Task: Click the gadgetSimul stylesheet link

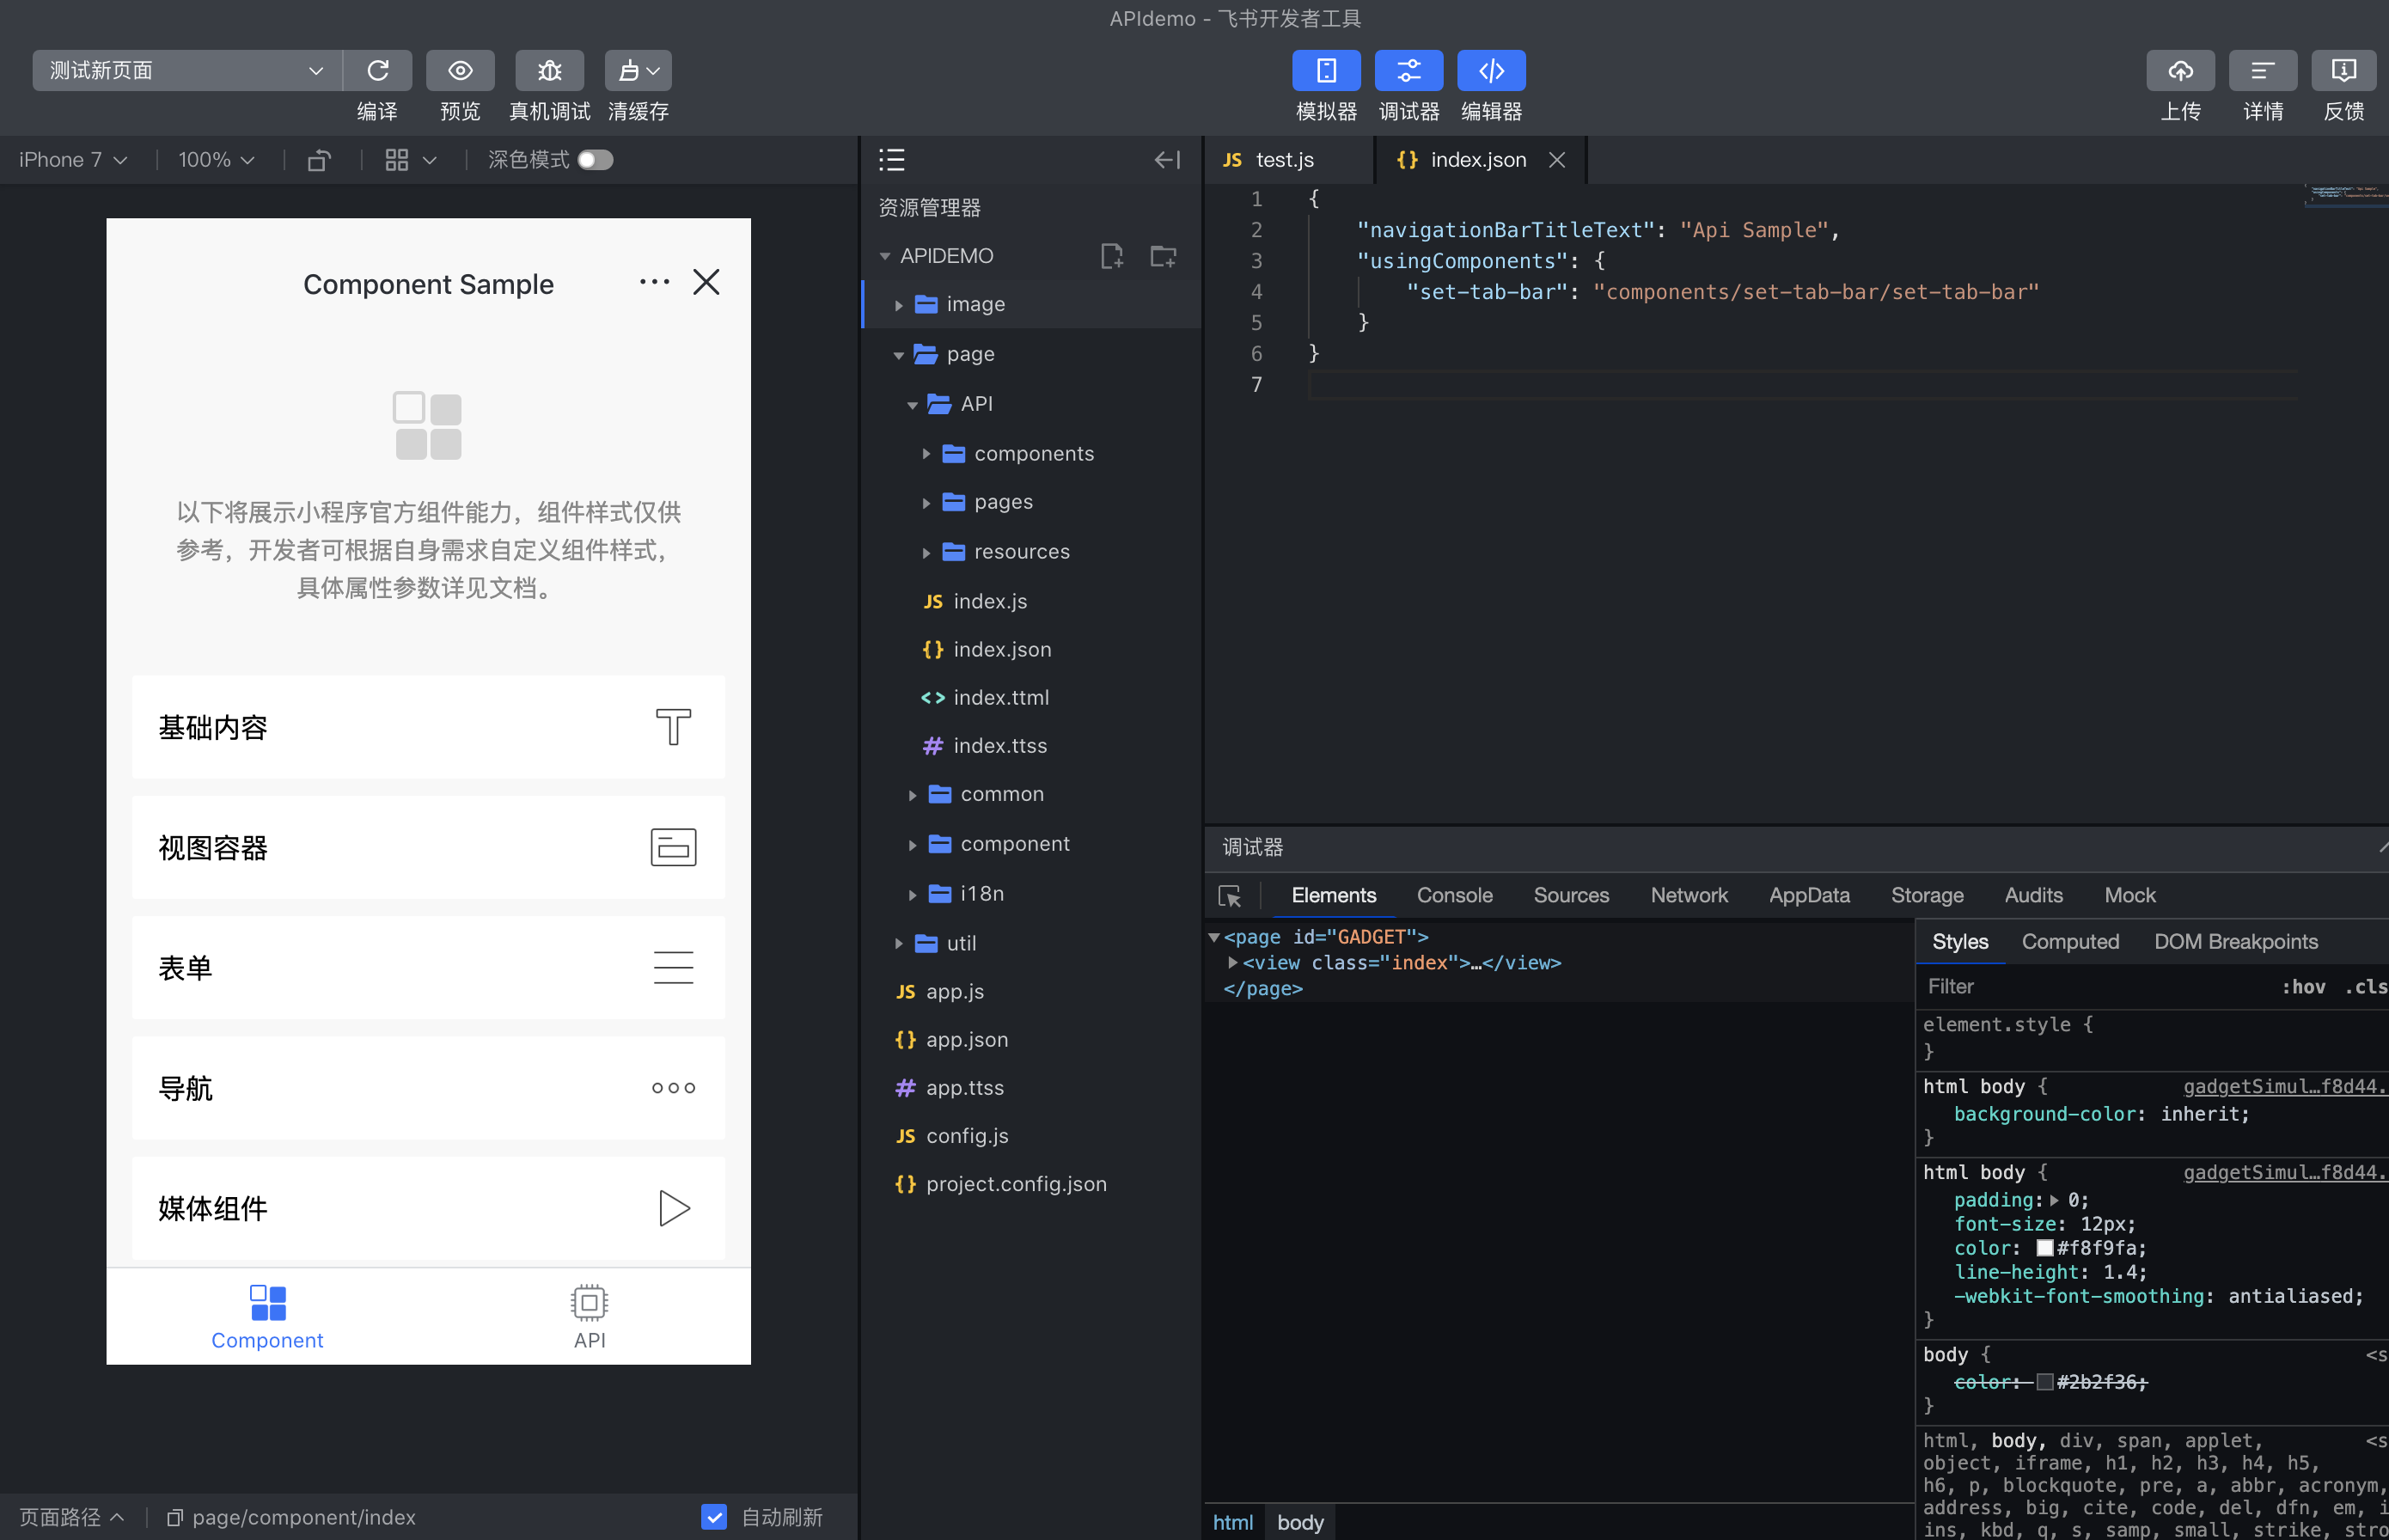Action: [x=2284, y=1086]
